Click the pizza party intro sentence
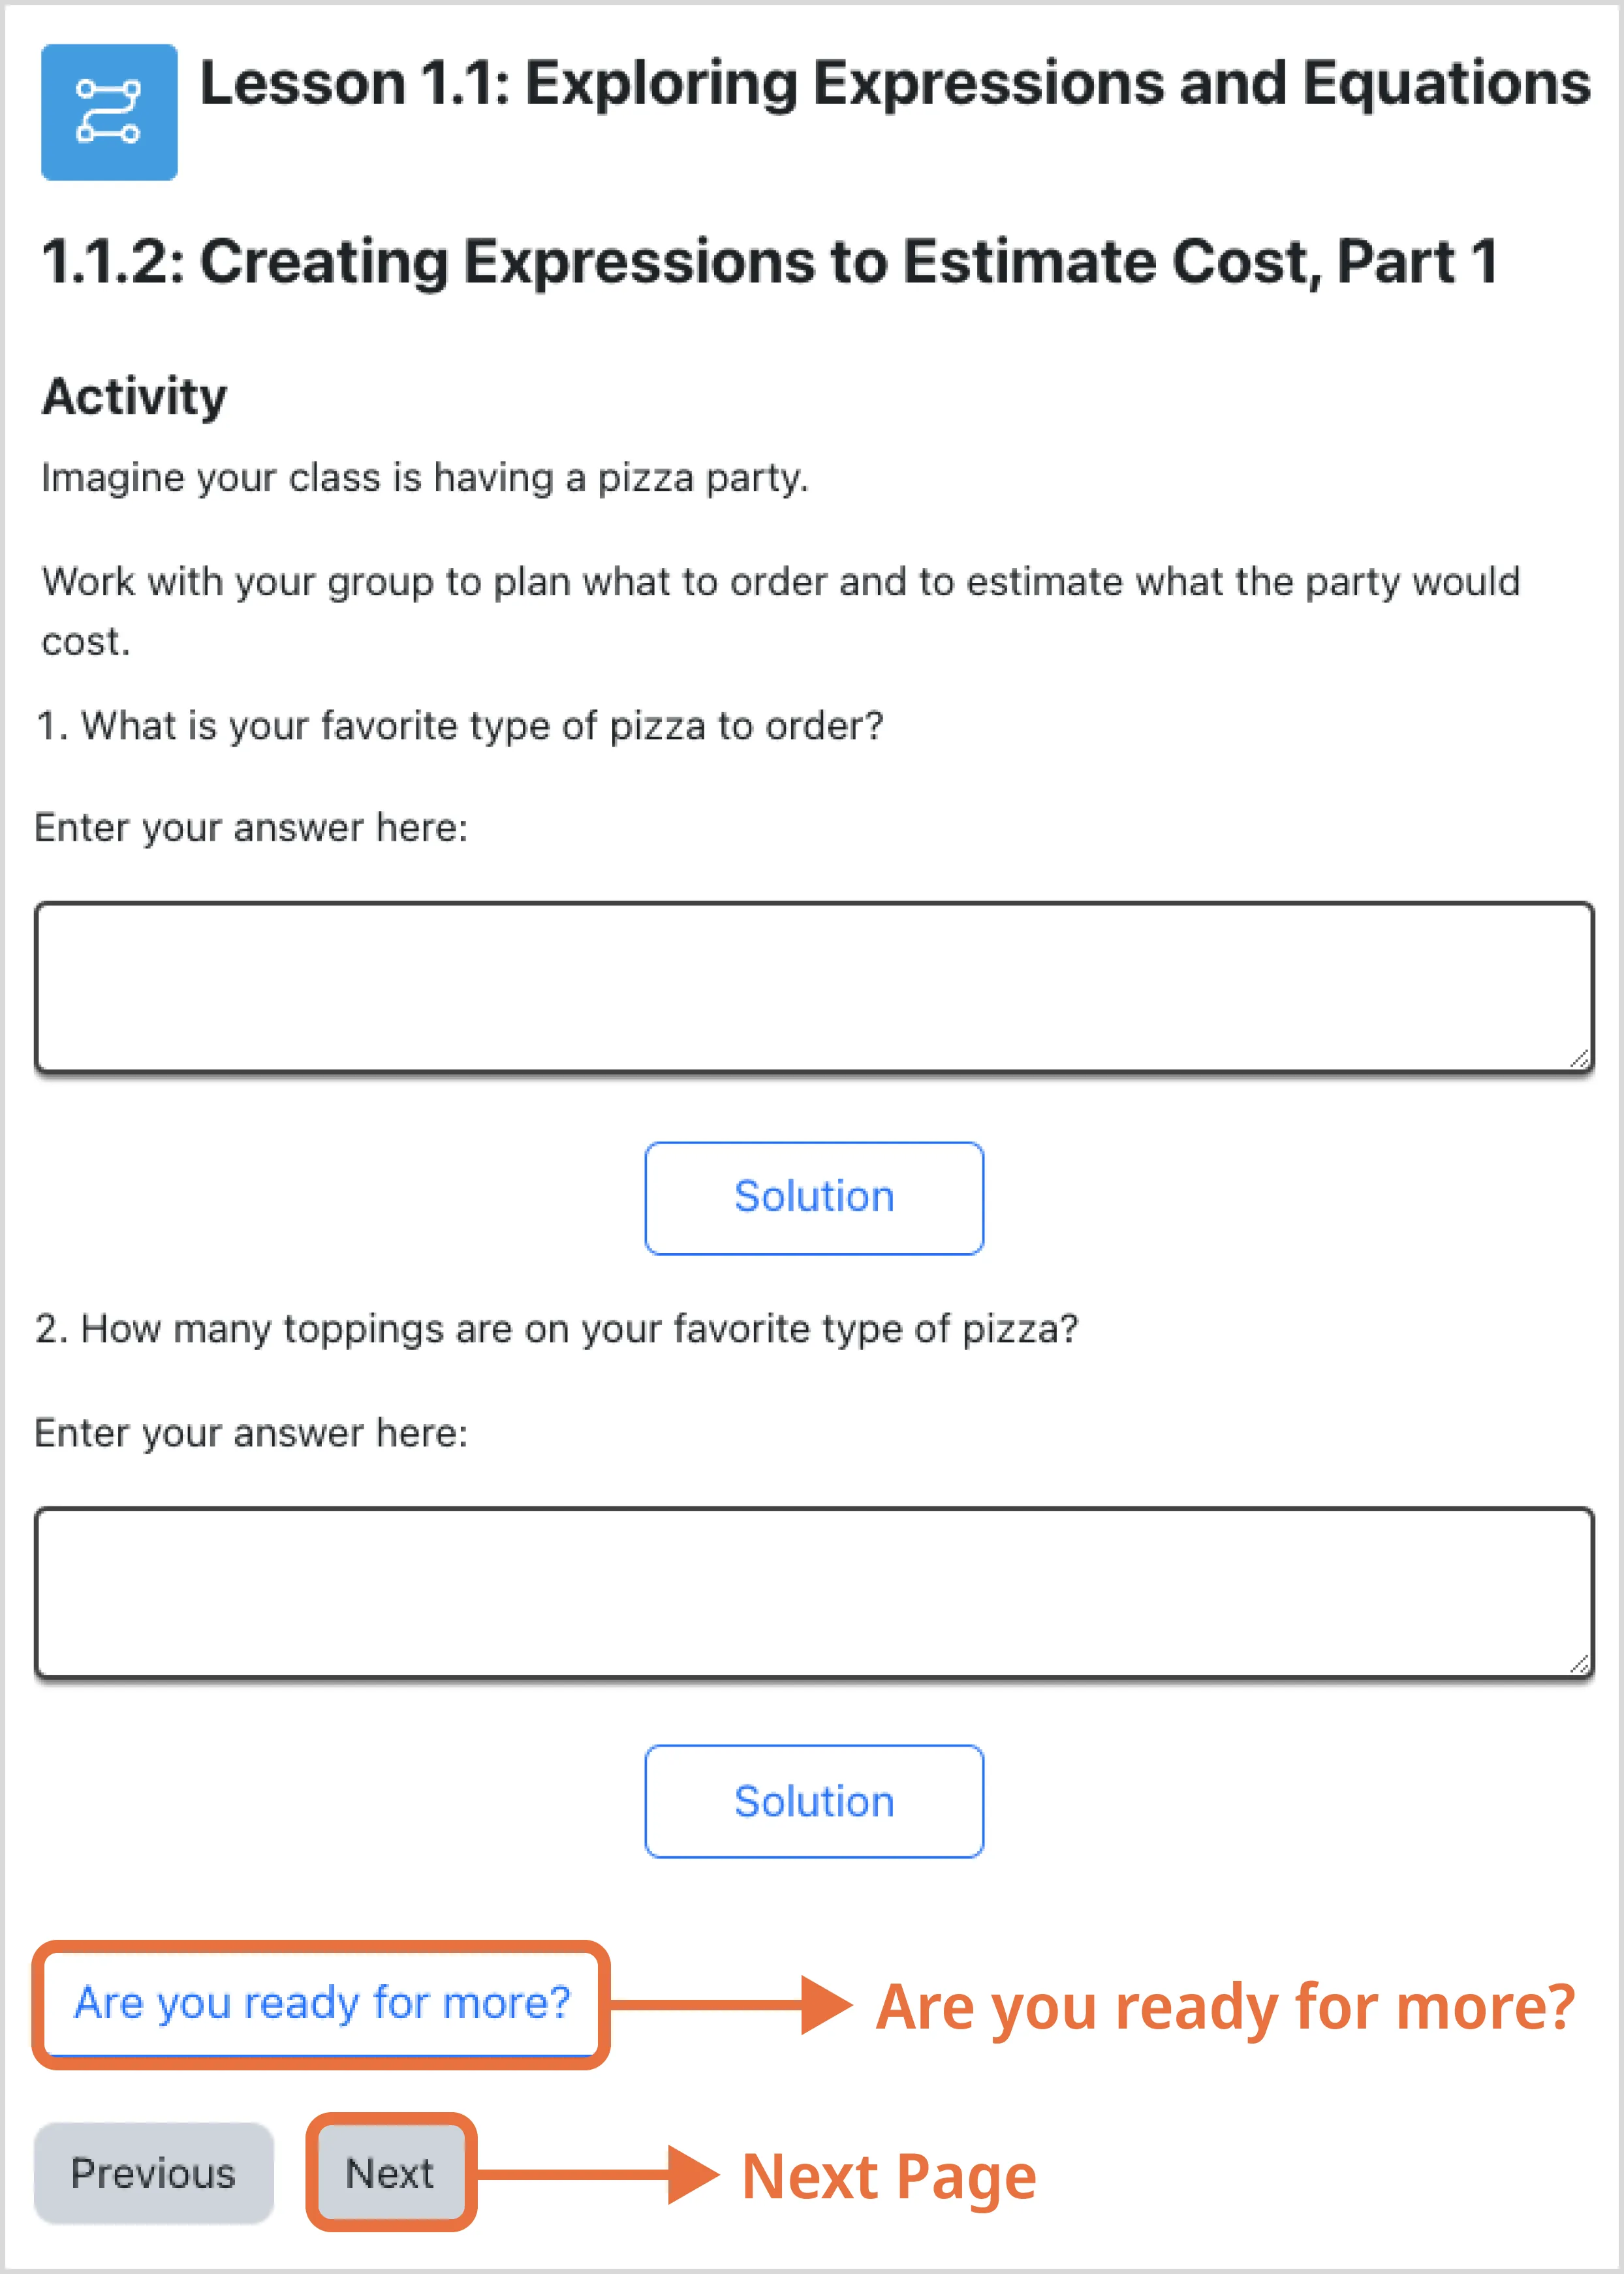This screenshot has width=1624, height=2274. click(x=425, y=478)
